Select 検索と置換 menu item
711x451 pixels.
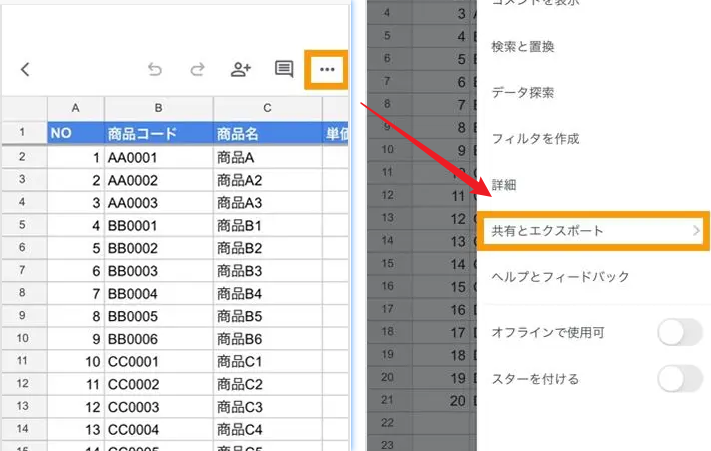pos(522,47)
